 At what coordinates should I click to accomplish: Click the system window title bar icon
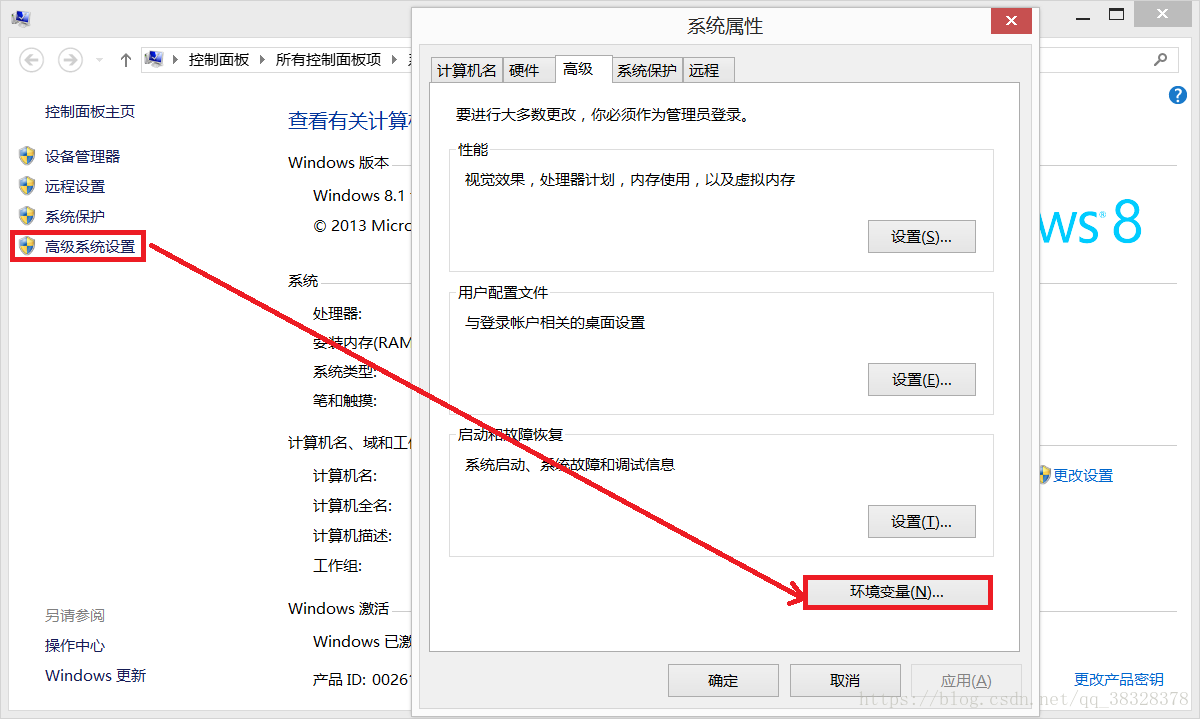click(20, 17)
